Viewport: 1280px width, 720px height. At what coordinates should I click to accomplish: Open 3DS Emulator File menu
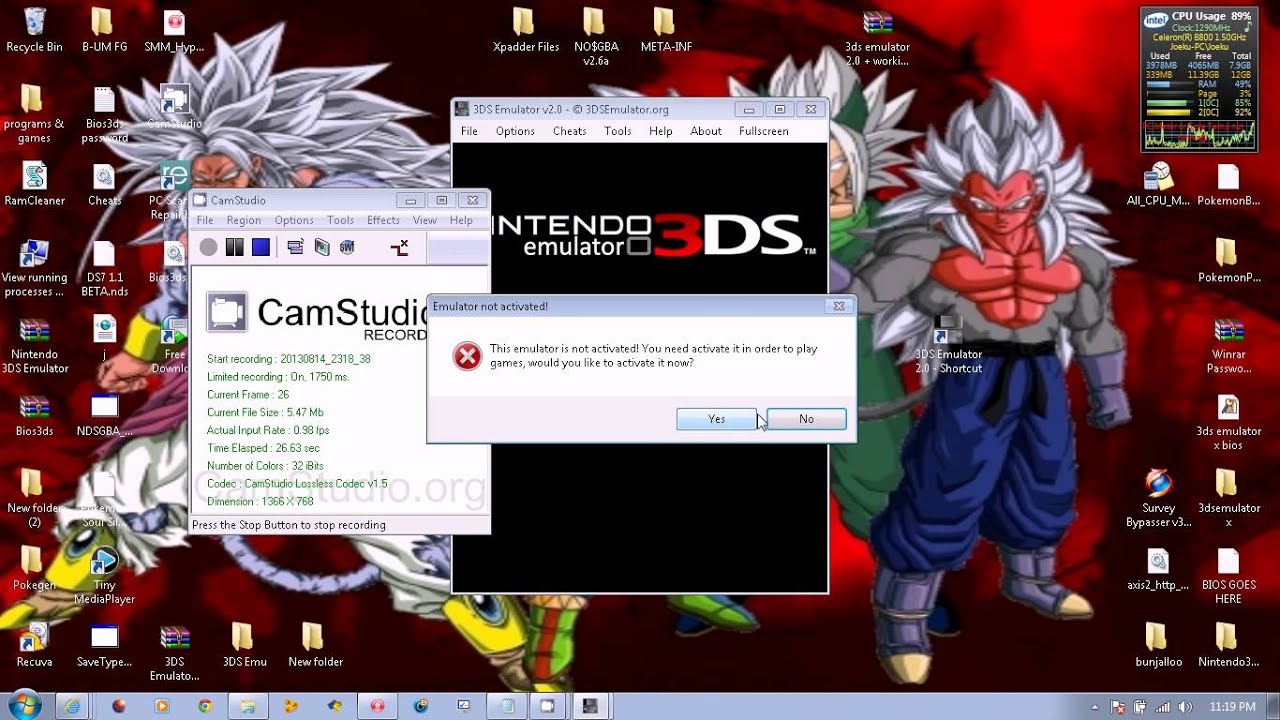click(469, 131)
